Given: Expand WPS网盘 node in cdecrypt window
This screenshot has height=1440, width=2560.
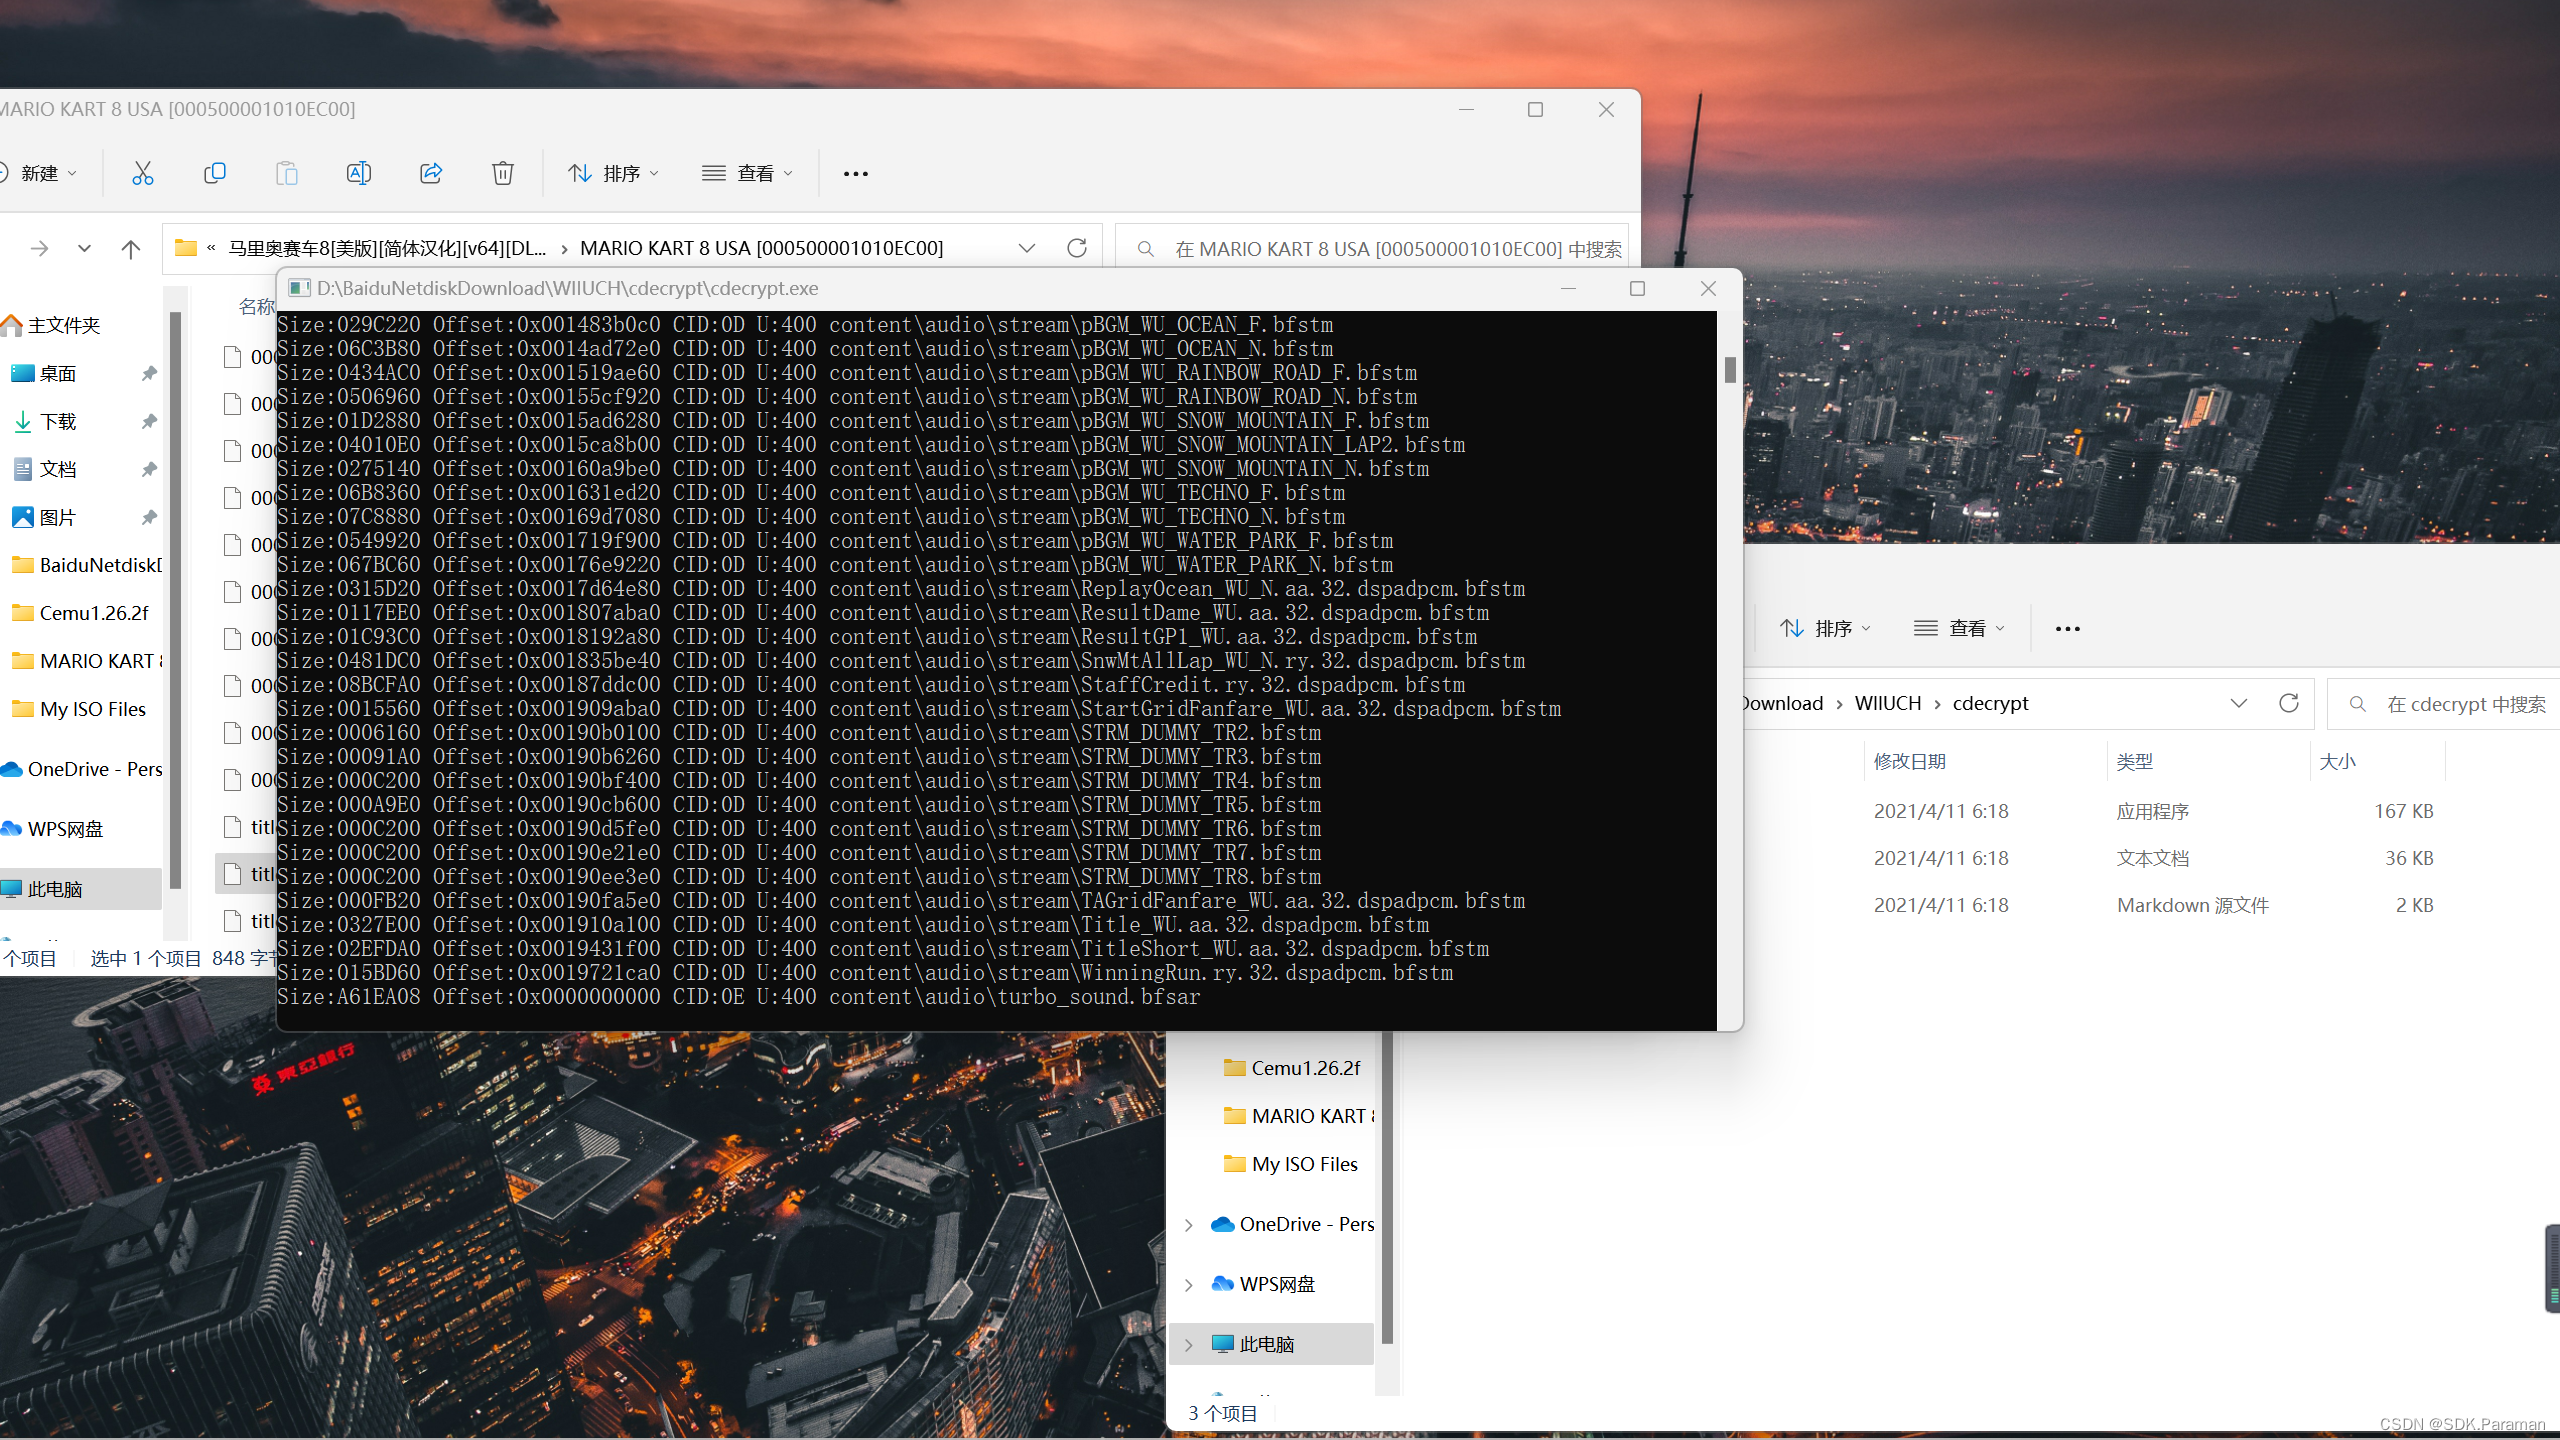Looking at the screenshot, I should click(x=1189, y=1285).
